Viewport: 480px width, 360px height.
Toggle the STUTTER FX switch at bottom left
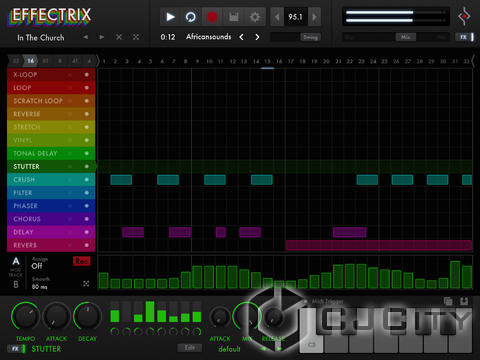(17, 349)
